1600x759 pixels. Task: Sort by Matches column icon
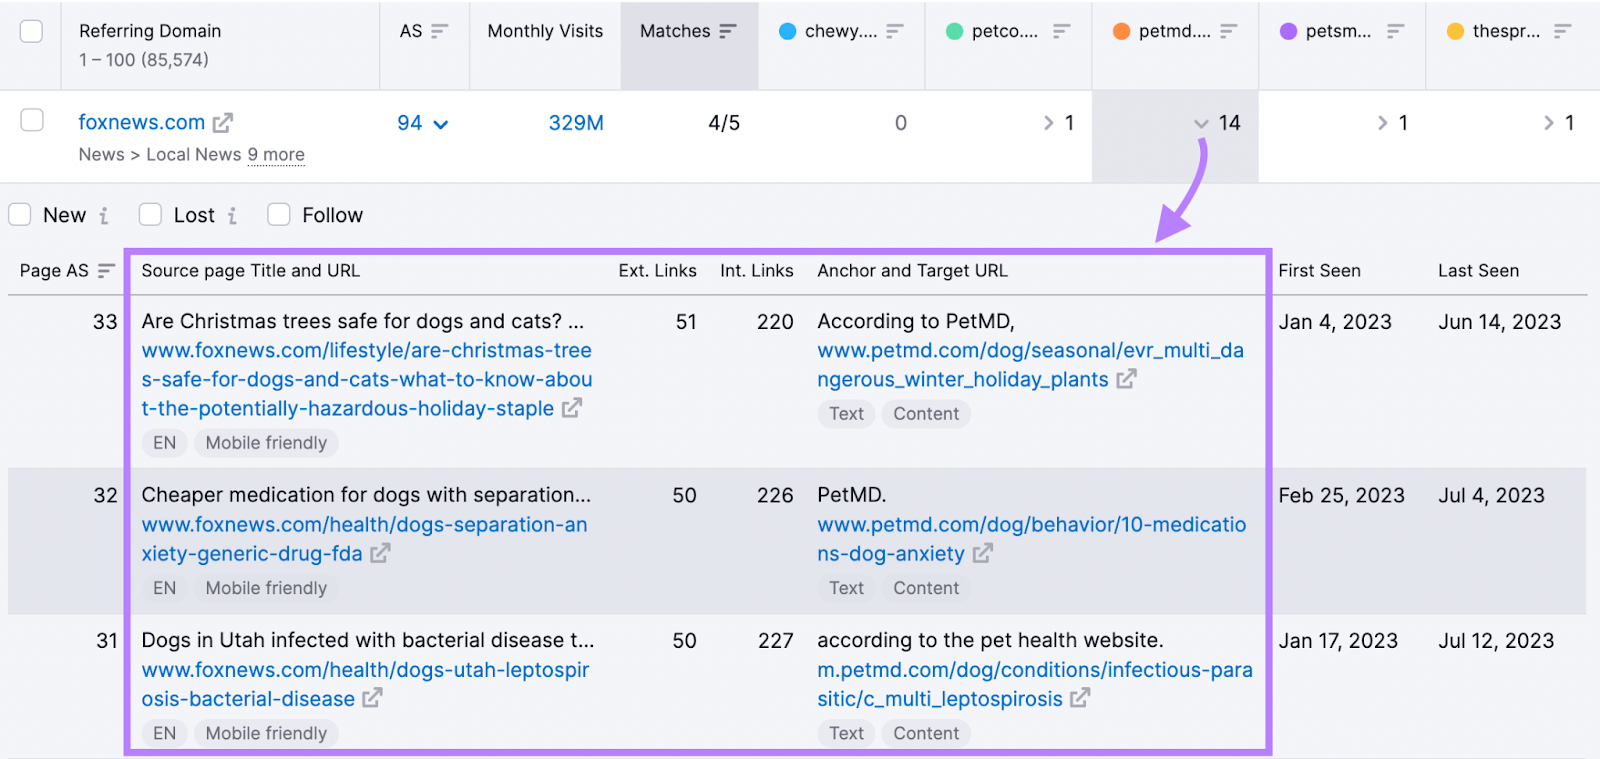click(728, 31)
